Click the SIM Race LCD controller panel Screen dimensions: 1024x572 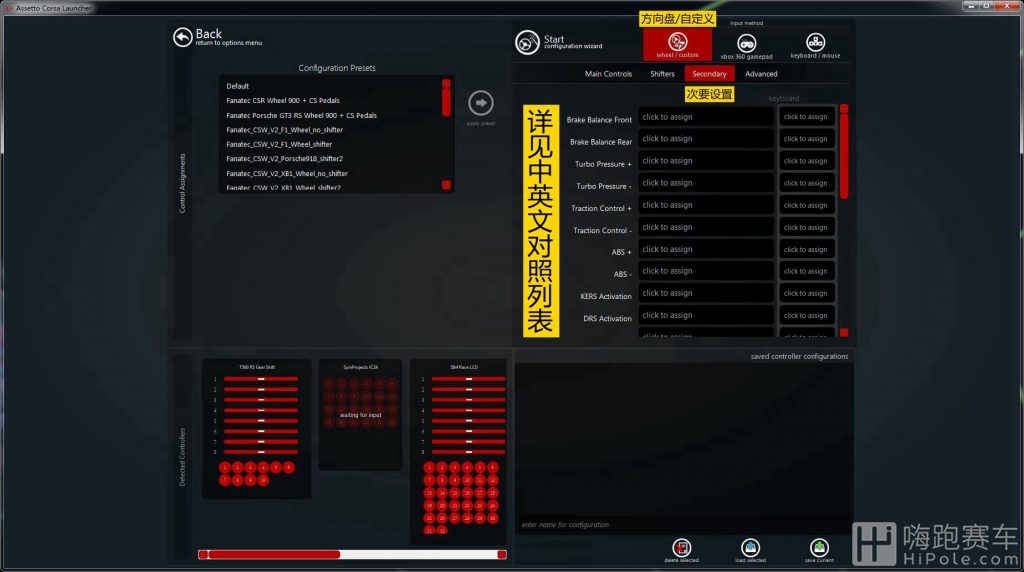pos(458,451)
